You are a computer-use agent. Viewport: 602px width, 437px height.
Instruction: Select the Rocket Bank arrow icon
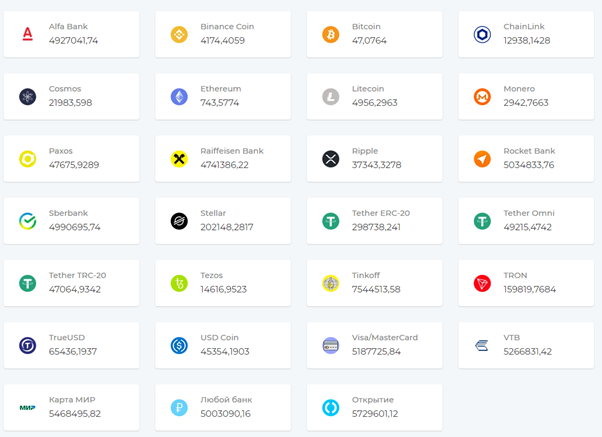click(482, 159)
